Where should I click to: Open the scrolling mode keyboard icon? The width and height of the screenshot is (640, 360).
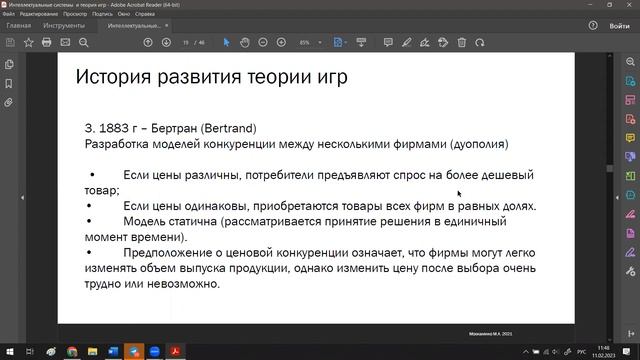pyautogui.click(x=361, y=42)
